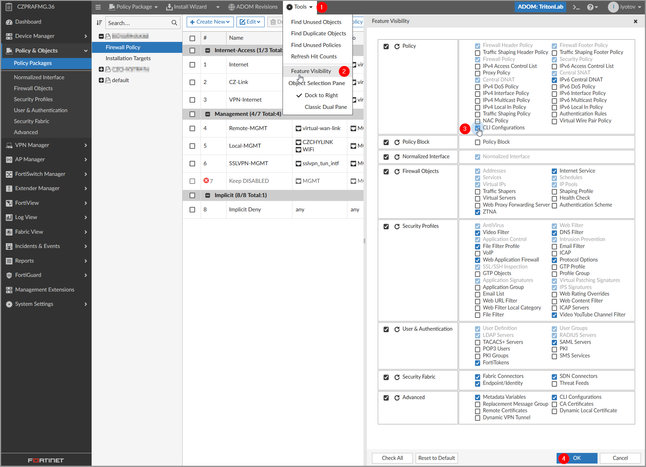Click the Device Manager sidebar icon
The width and height of the screenshot is (646, 467).
(9, 36)
